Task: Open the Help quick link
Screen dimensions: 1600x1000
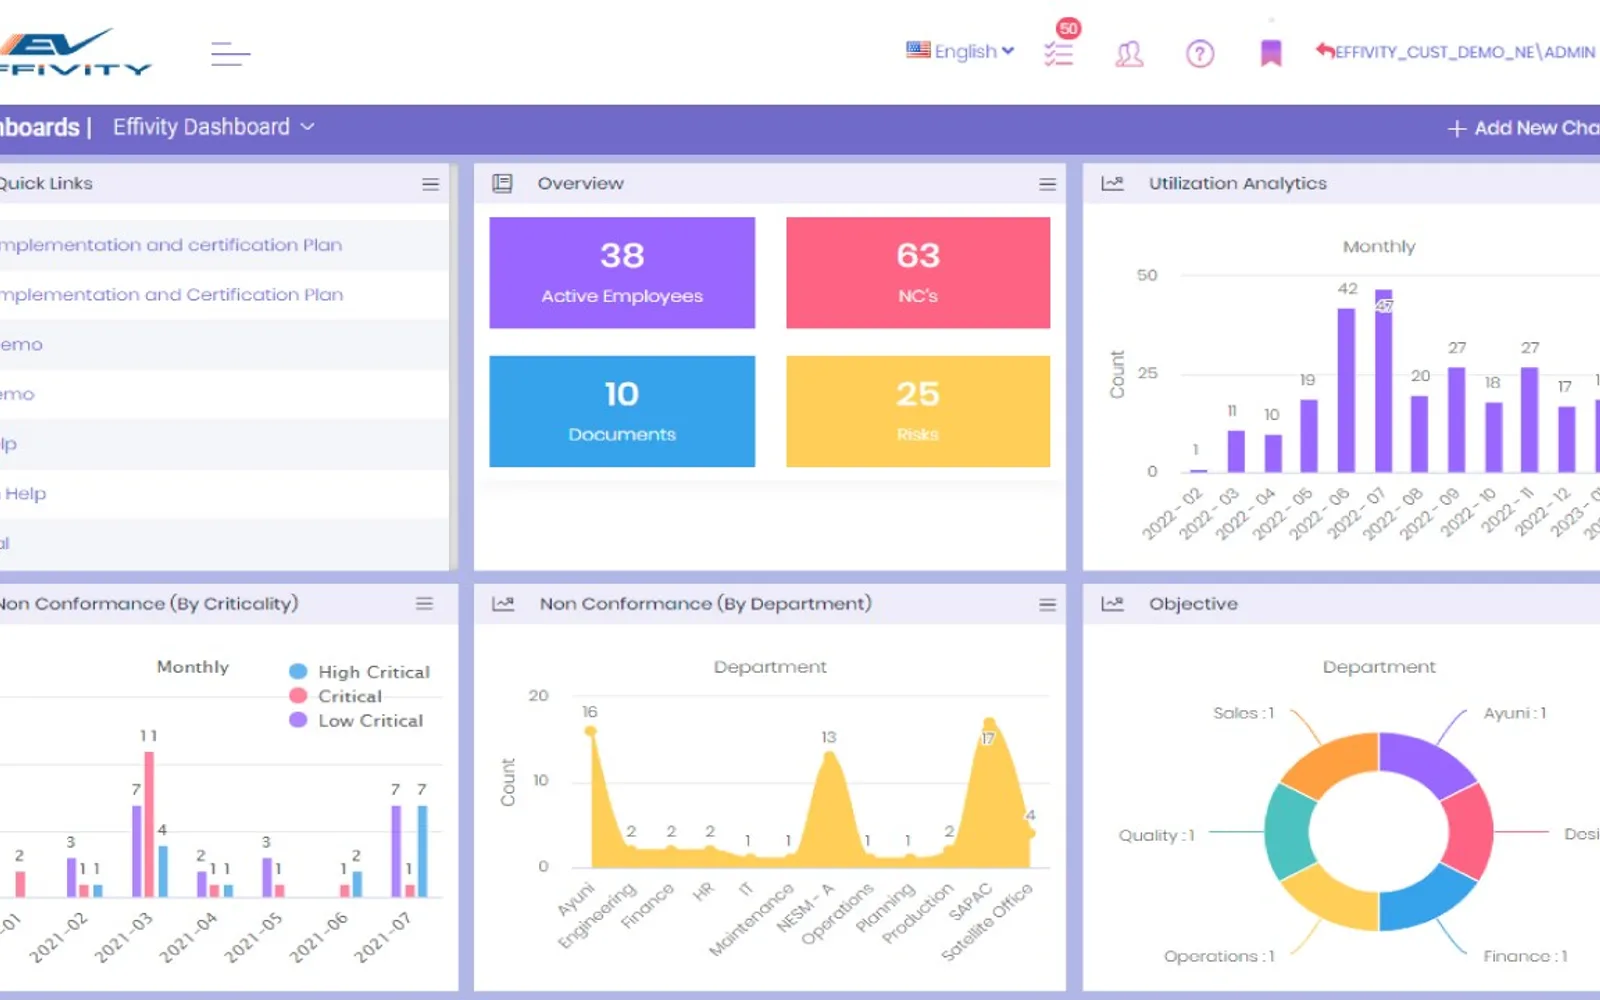Action: (24, 493)
